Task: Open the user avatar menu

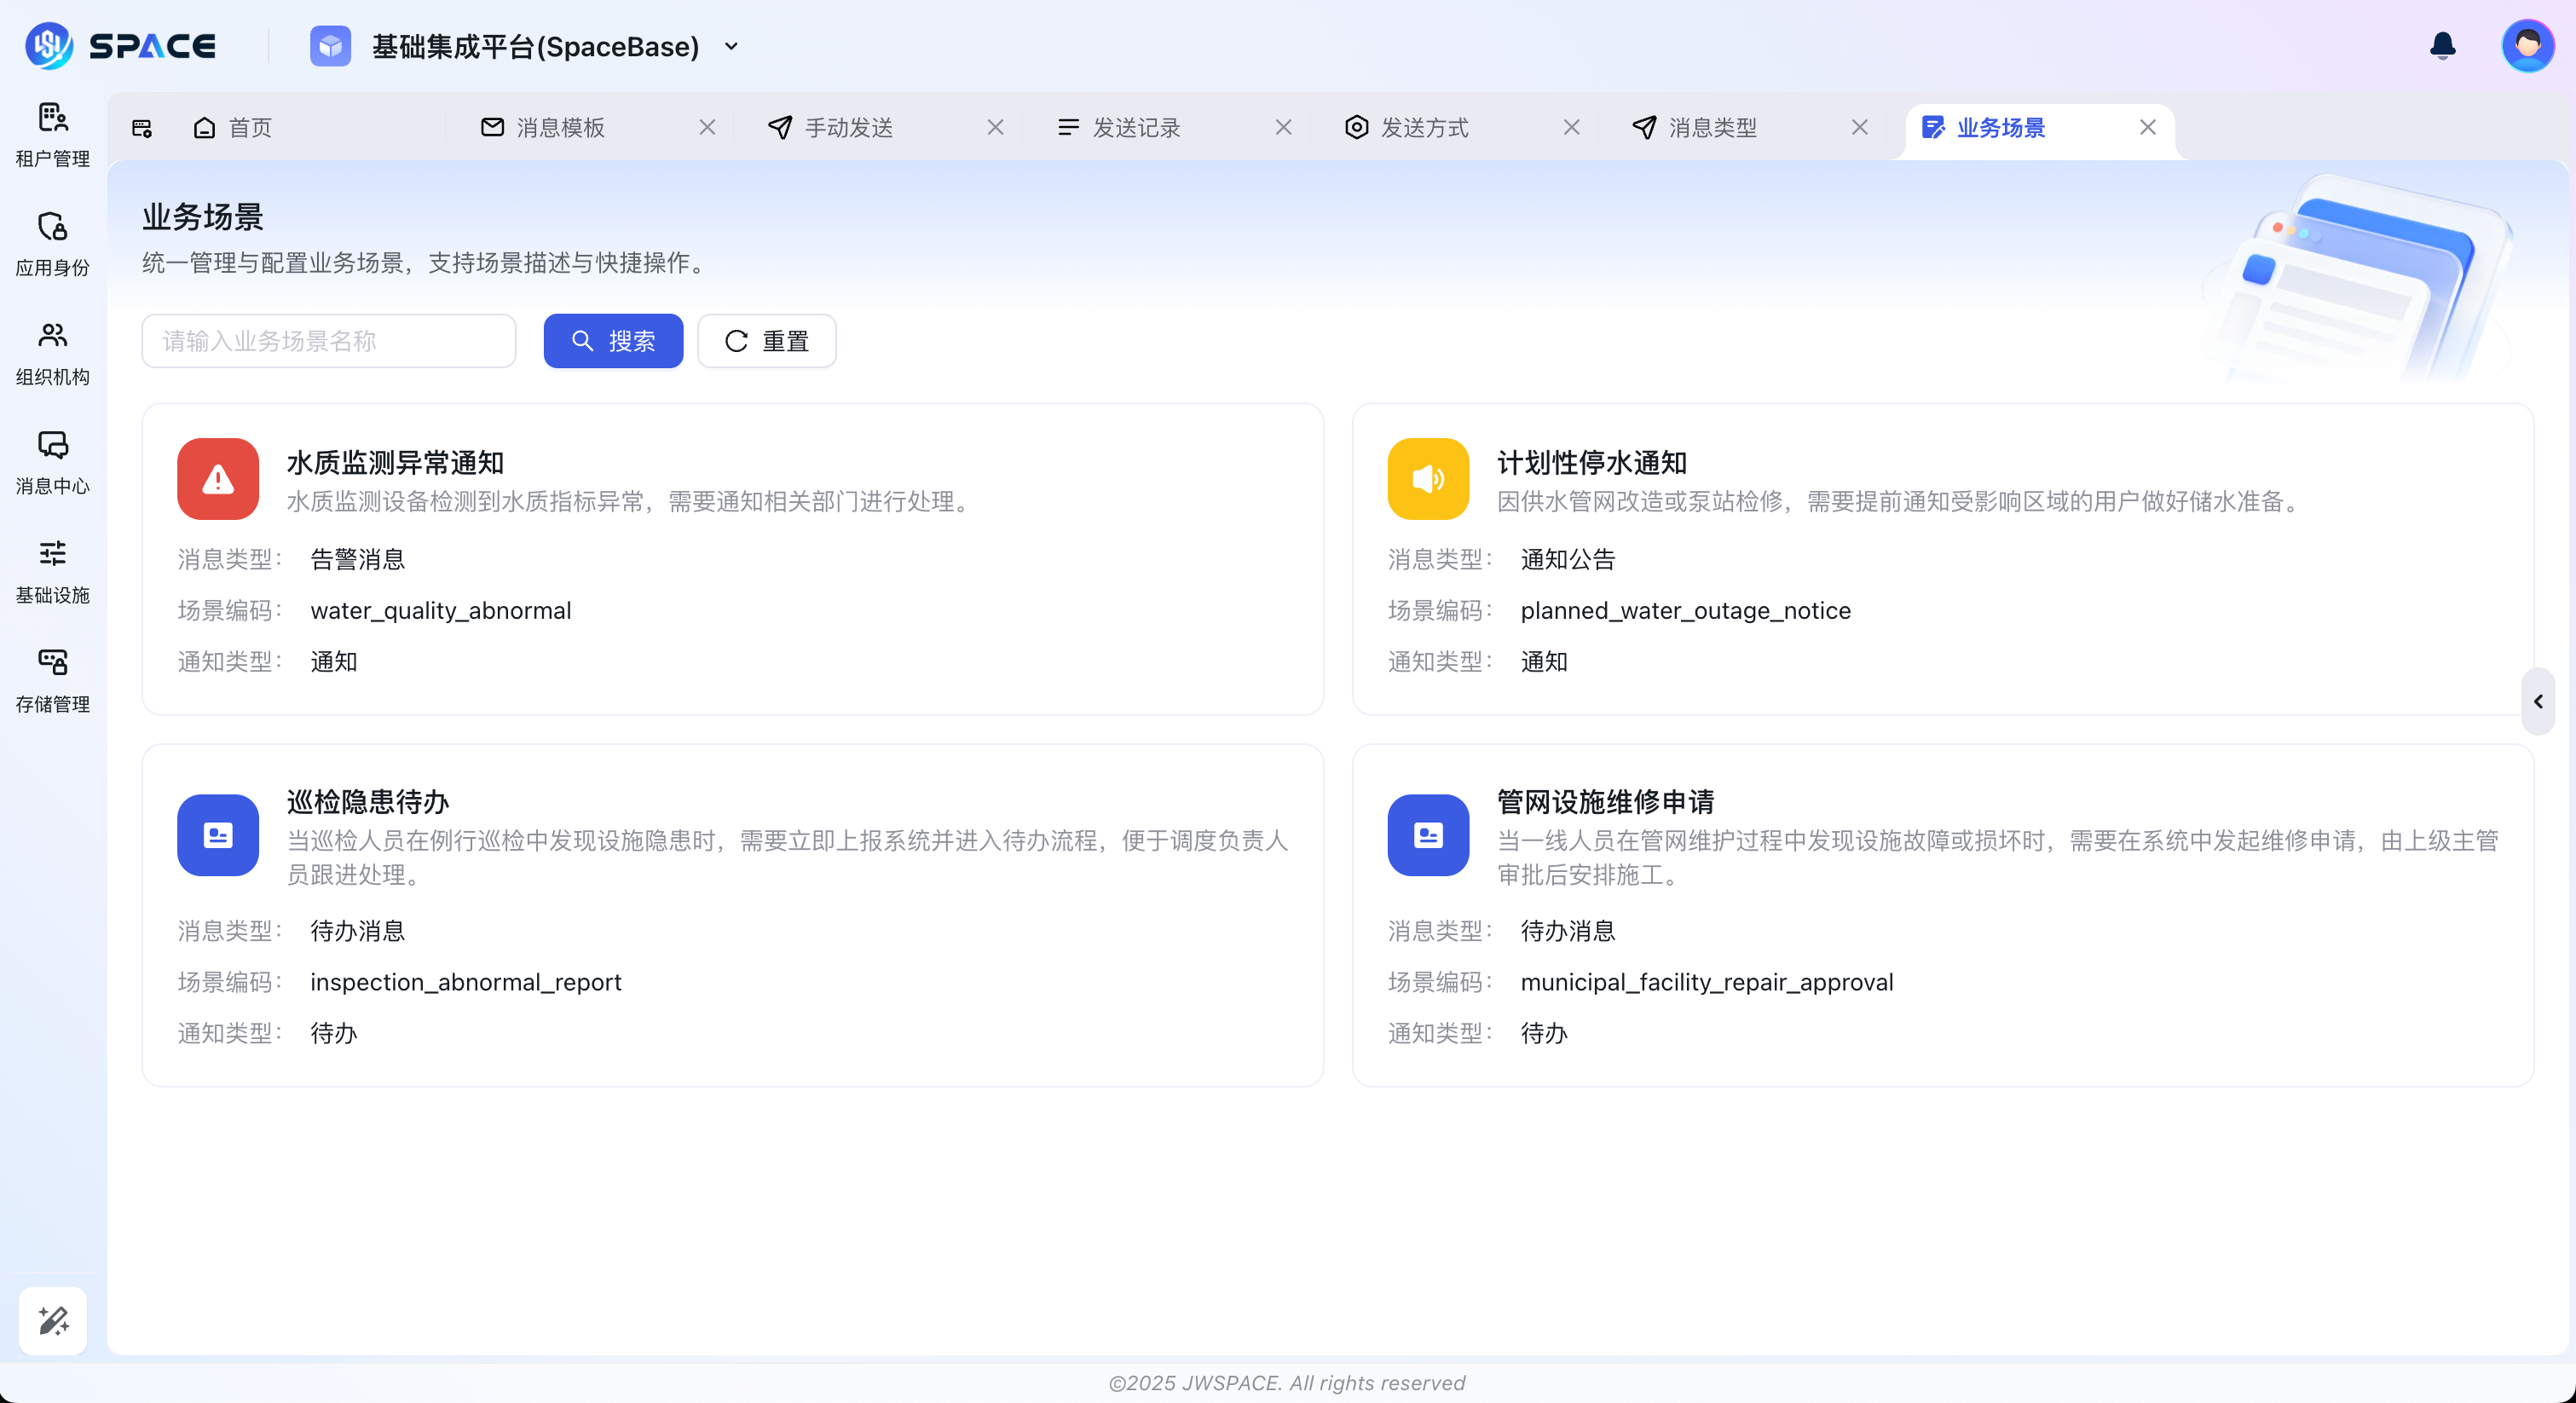Action: tap(2528, 45)
